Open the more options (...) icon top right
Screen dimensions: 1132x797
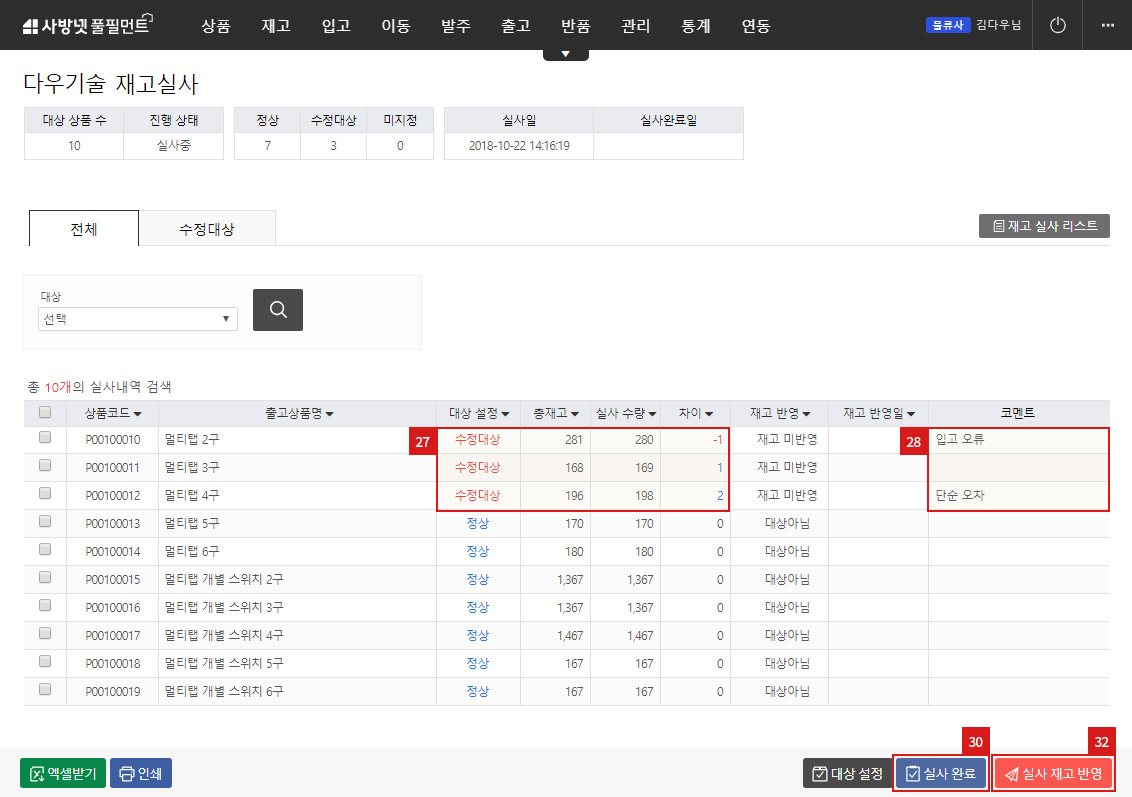click(x=1107, y=26)
